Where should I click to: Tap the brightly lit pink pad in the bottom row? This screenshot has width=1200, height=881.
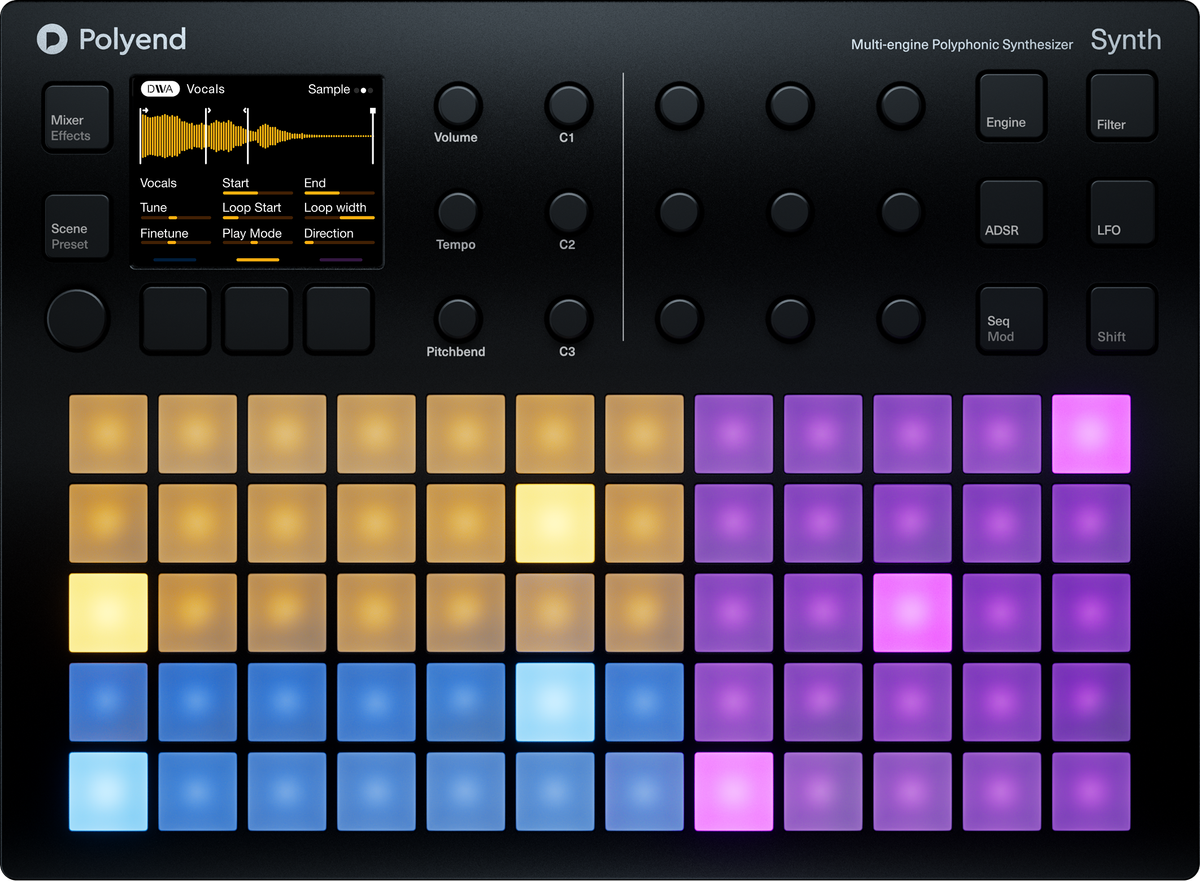734,791
